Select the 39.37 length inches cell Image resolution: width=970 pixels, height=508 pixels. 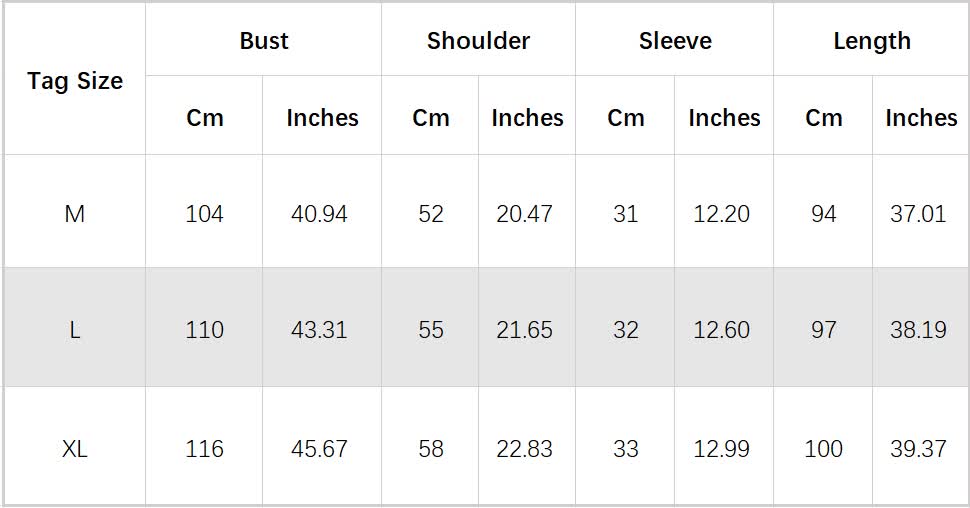(x=919, y=448)
